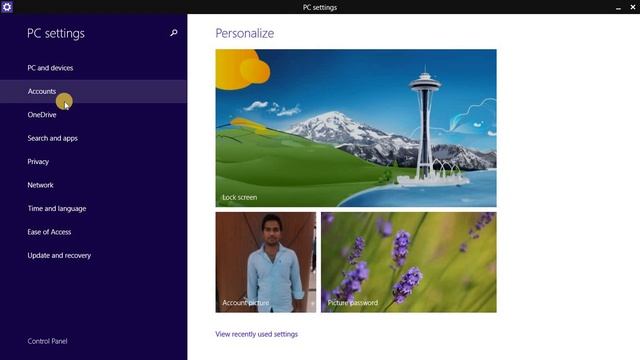
Task: Minimize the PC settings window
Action: click(618, 7)
